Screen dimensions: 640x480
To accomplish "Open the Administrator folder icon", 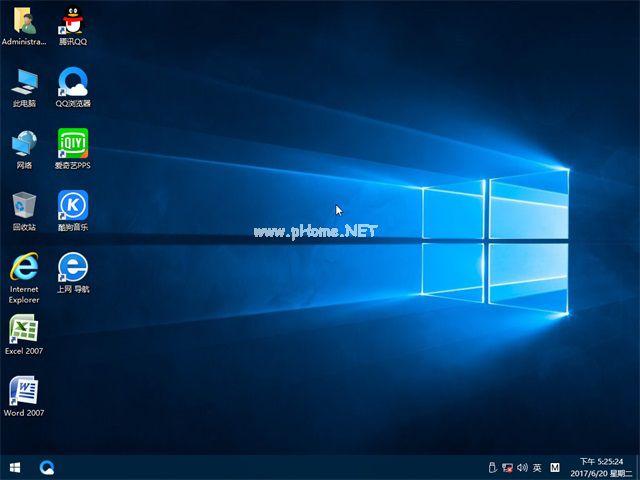I will (24, 25).
